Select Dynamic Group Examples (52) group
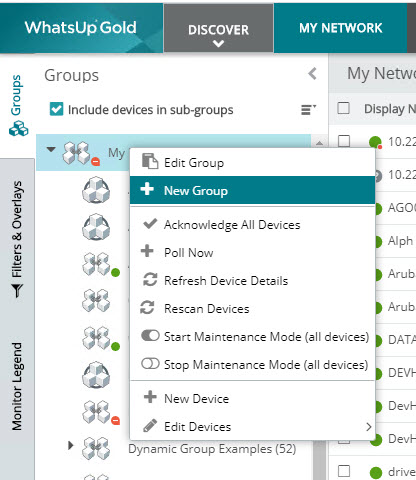 click(x=212, y=449)
